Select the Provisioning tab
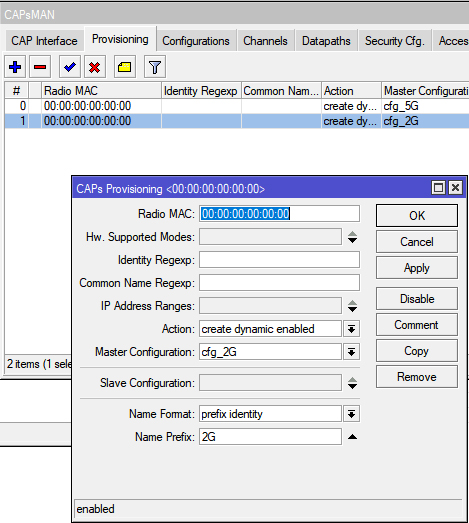Viewport: 469px width, 523px height. pos(120,39)
